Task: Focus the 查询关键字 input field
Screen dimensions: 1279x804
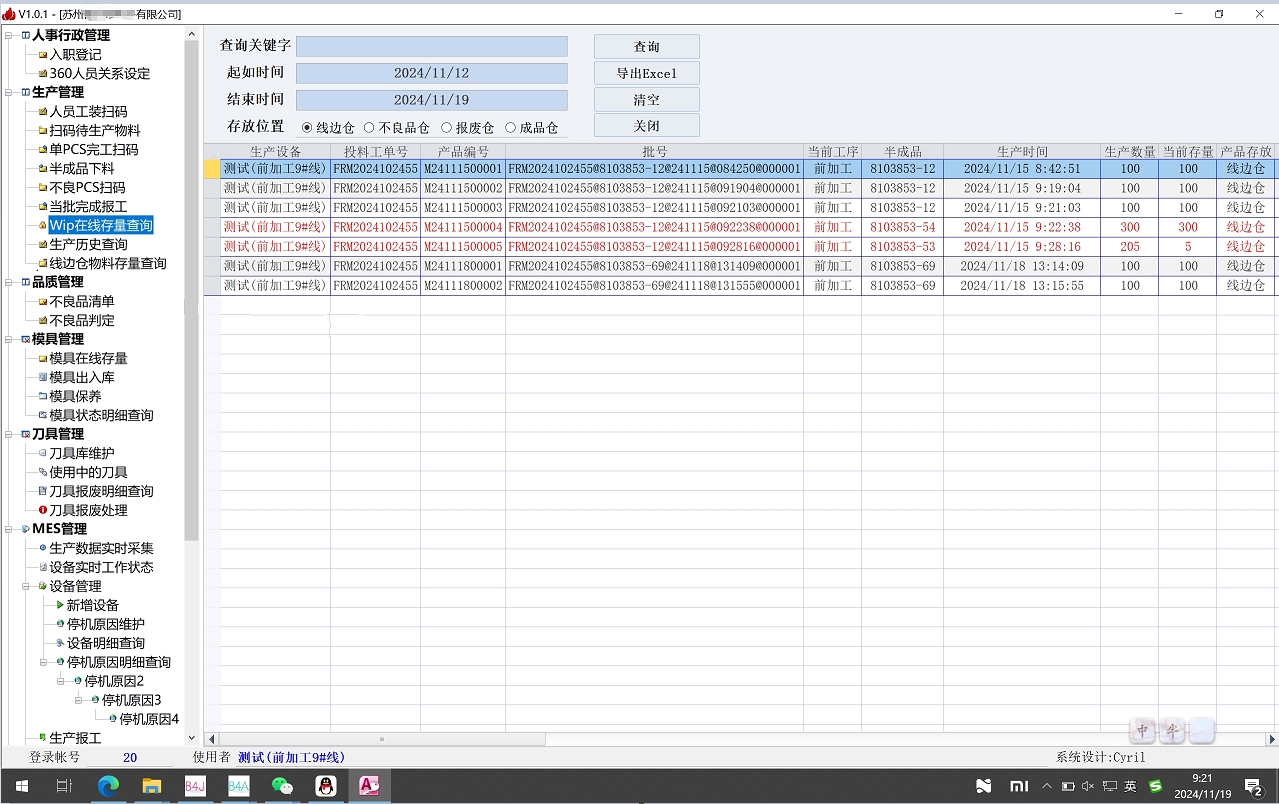Action: point(432,47)
